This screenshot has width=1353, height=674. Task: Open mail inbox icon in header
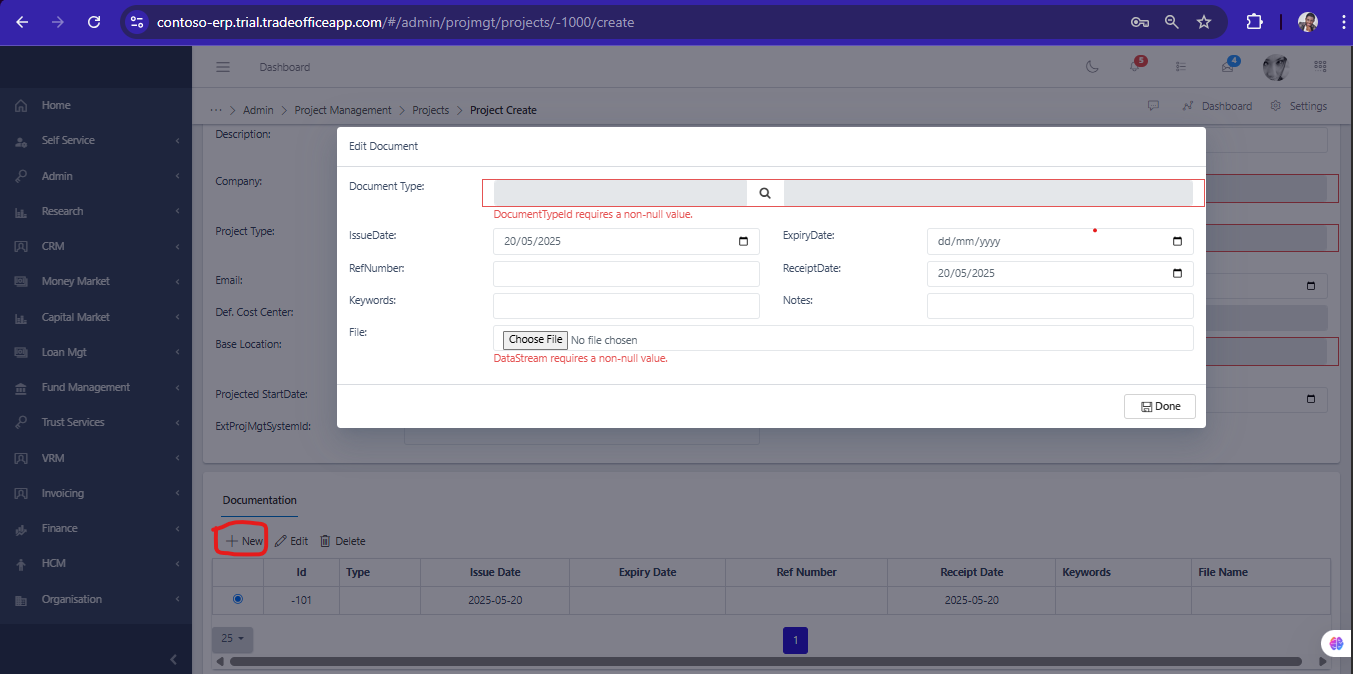pos(1227,67)
